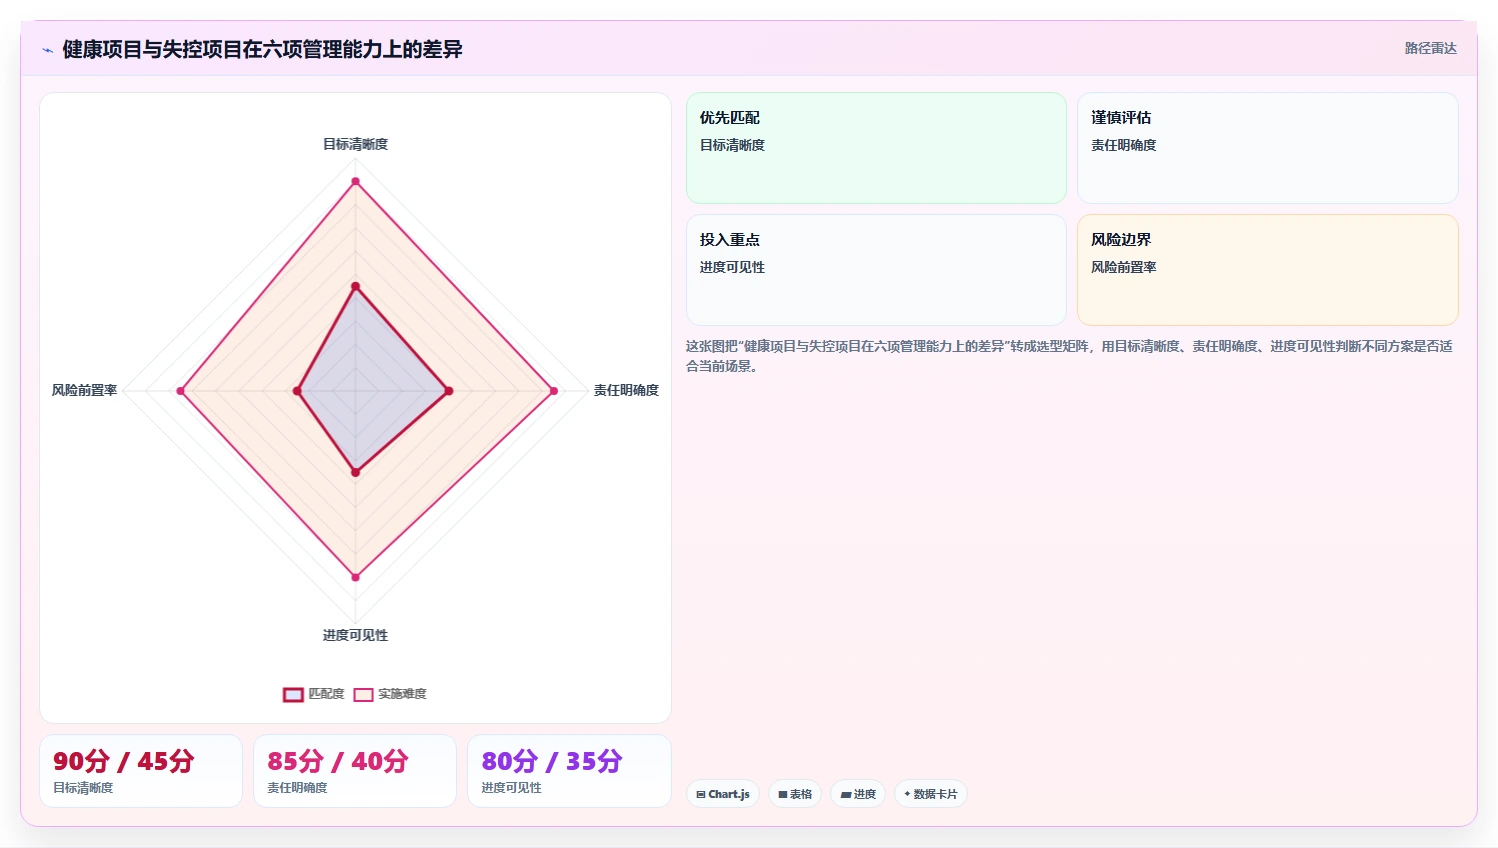Click the 90分 / 45分 score value
1498x848 pixels.
click(x=124, y=761)
